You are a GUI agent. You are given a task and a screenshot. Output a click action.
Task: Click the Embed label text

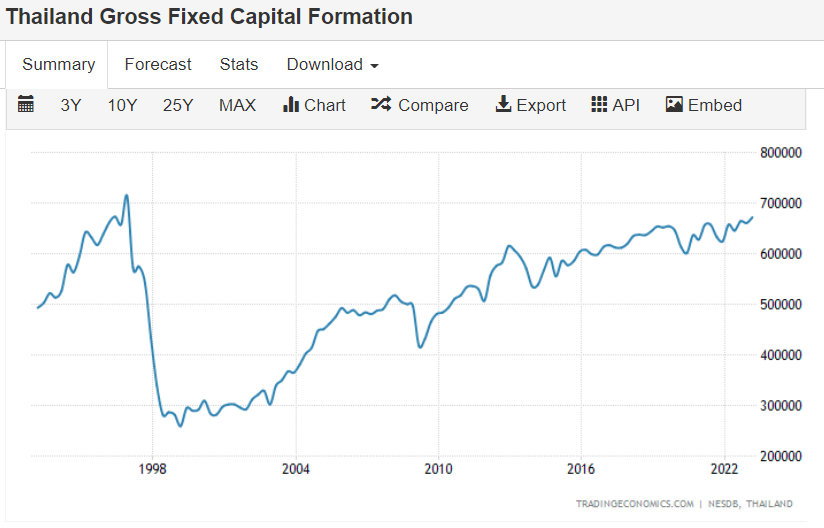click(715, 106)
